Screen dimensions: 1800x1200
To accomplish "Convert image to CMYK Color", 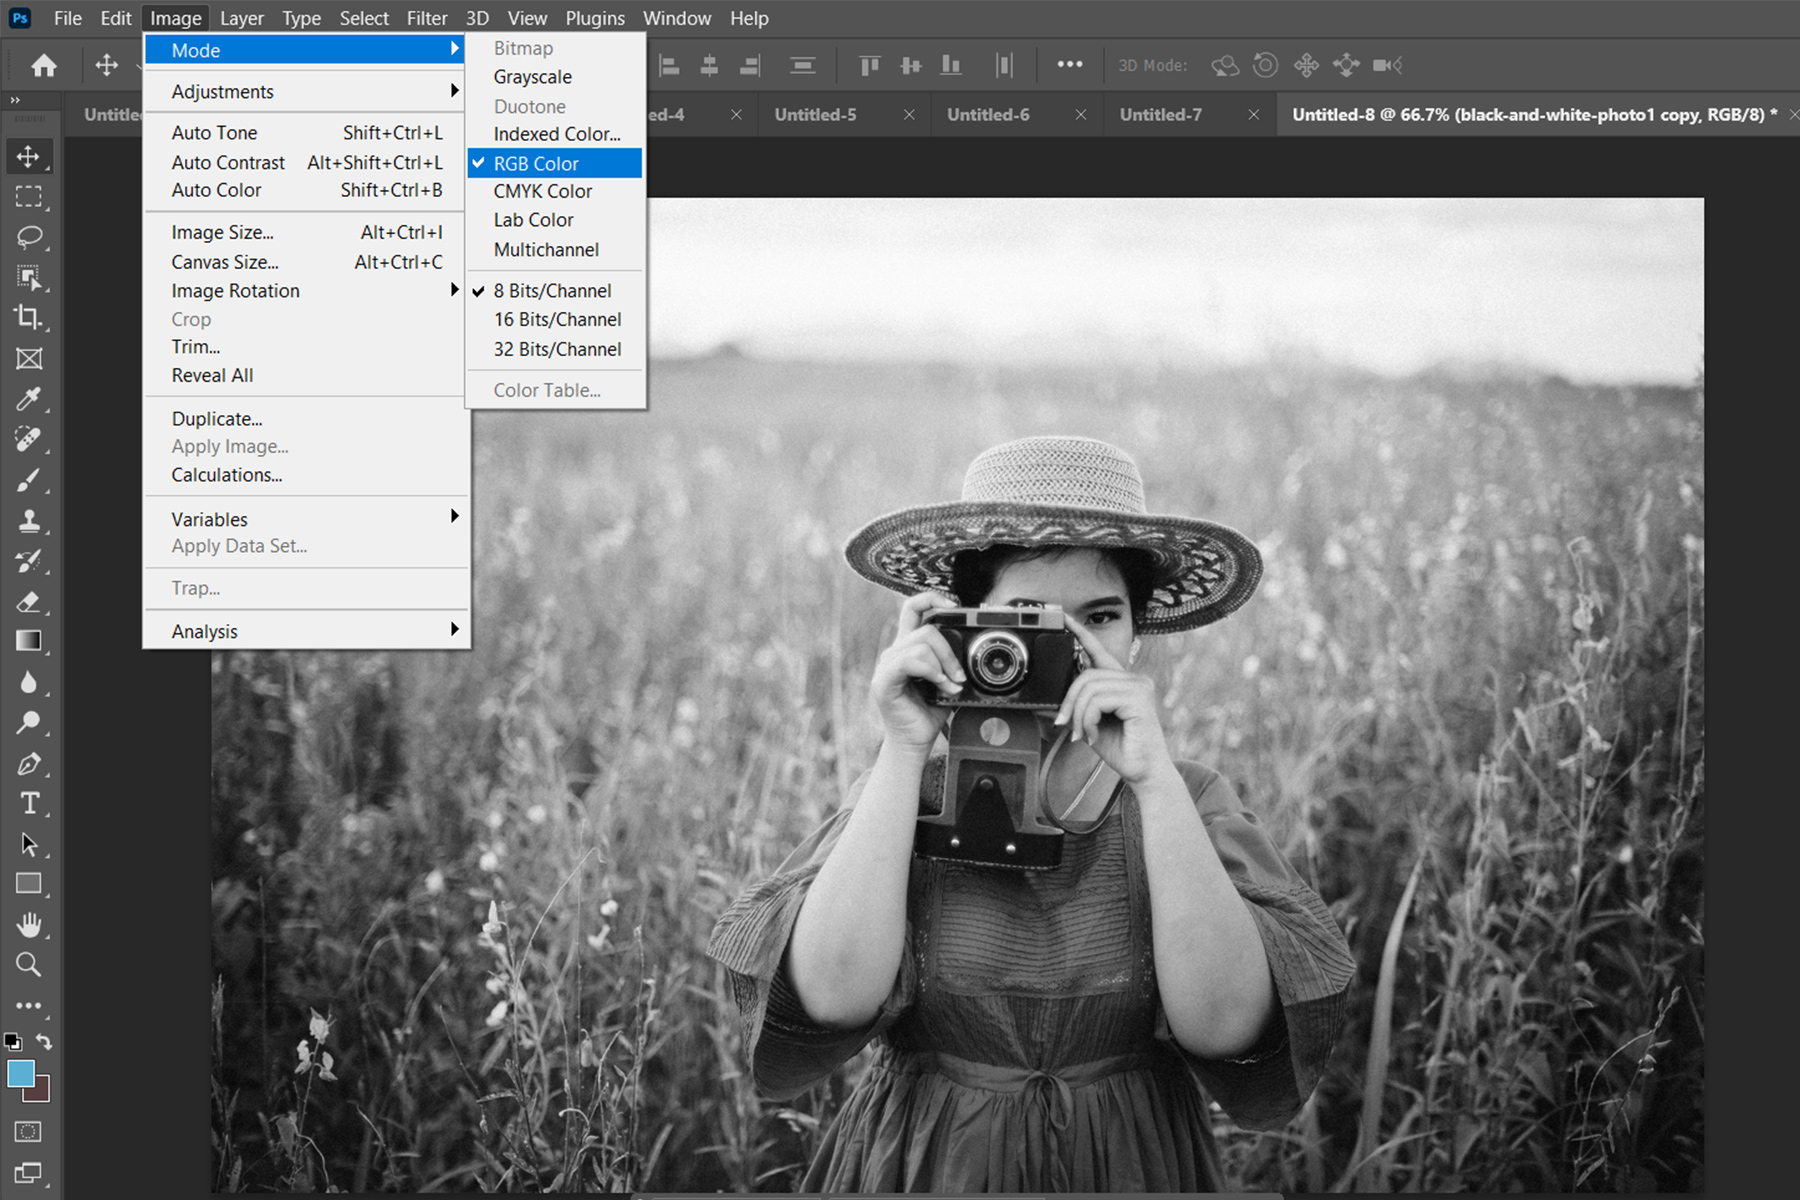I will pos(555,191).
